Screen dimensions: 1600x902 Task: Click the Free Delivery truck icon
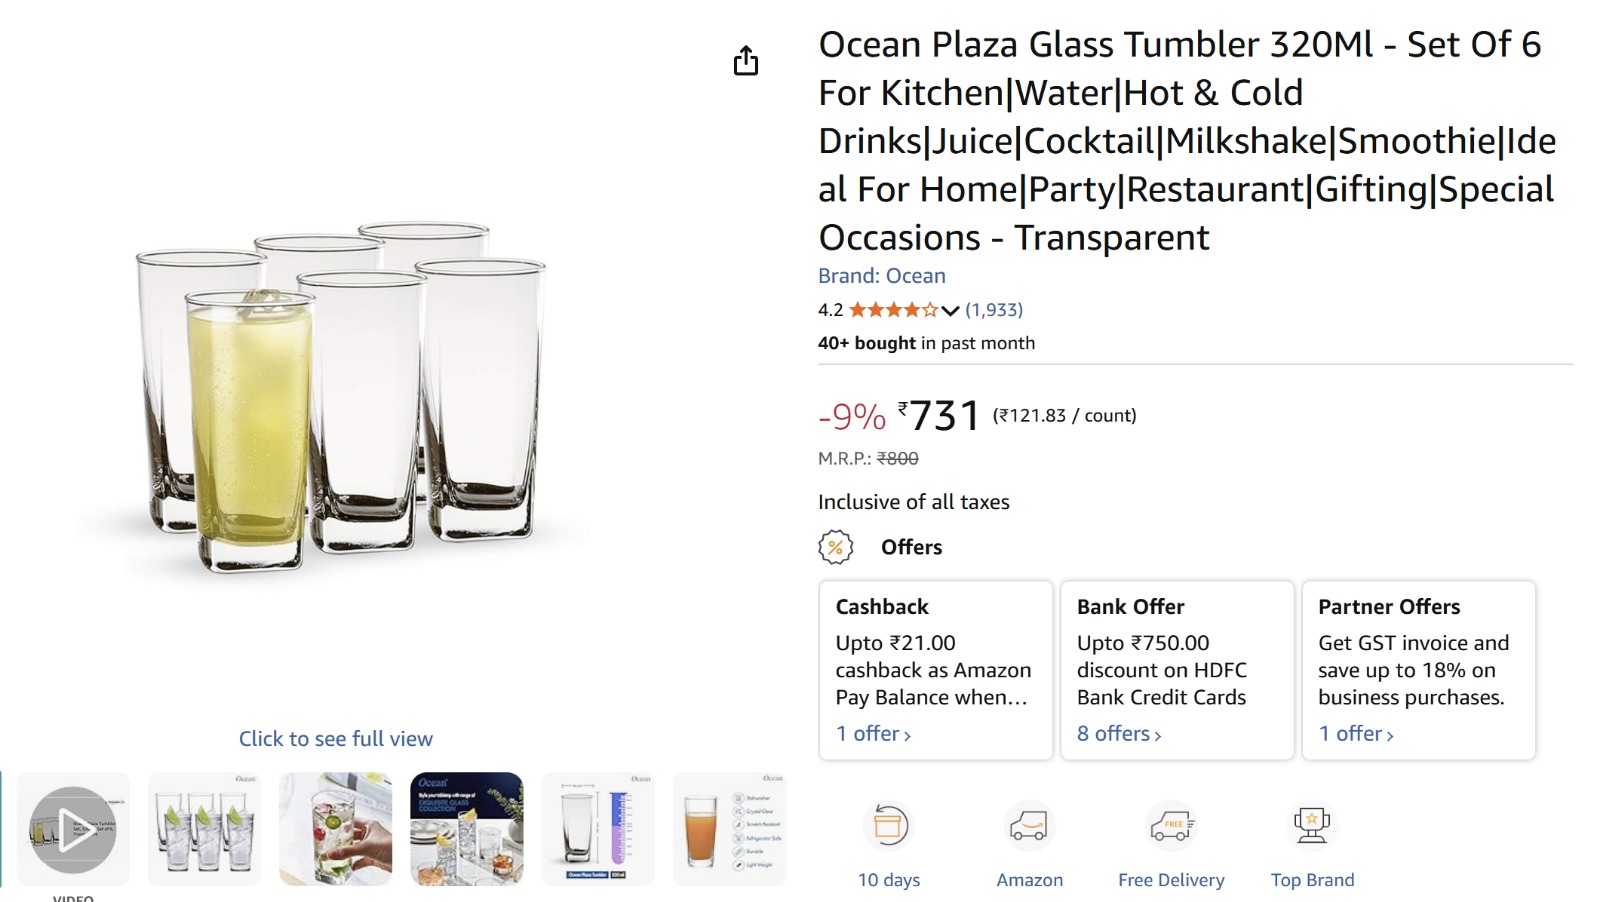coord(1170,826)
